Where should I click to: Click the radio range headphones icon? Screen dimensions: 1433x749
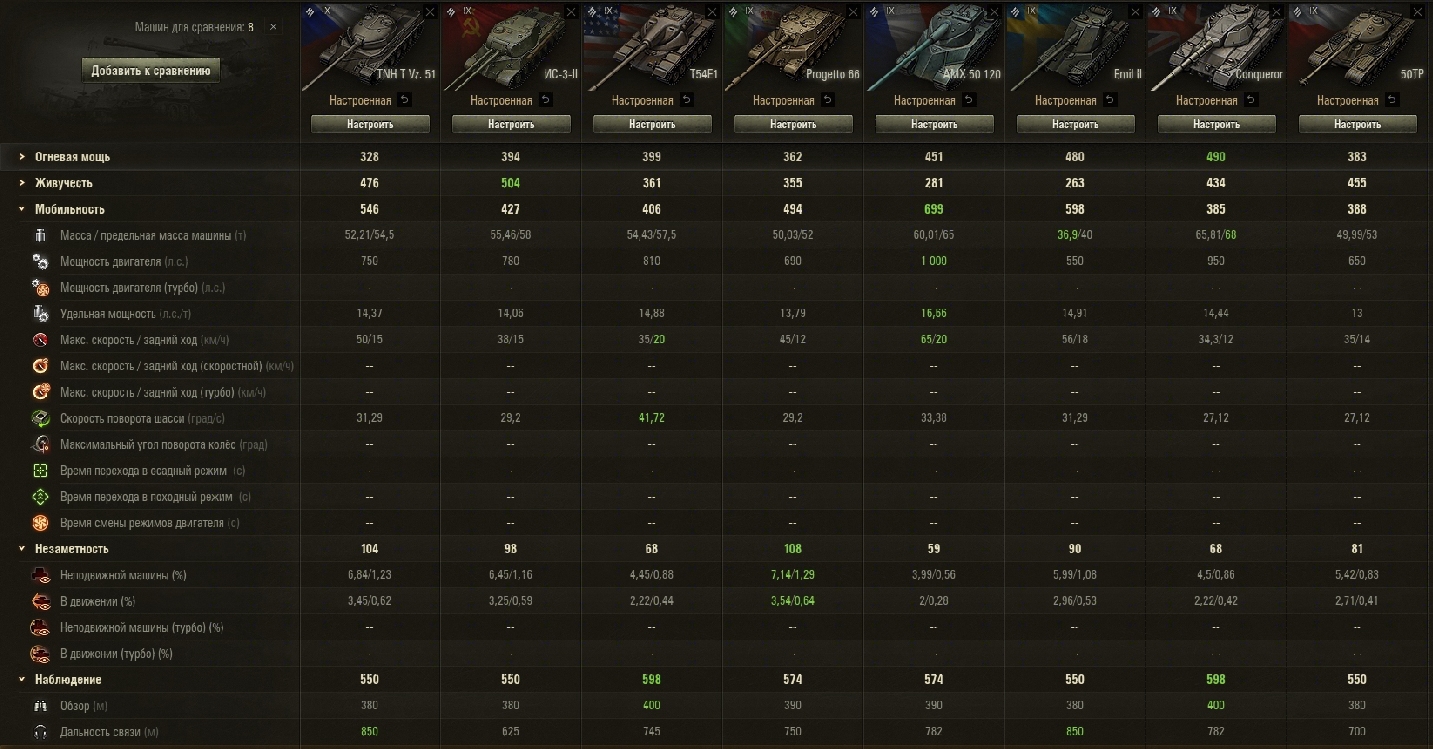[x=40, y=732]
